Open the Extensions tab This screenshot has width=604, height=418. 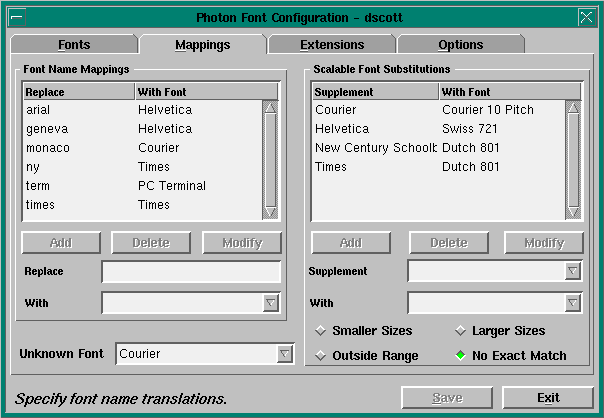click(332, 45)
